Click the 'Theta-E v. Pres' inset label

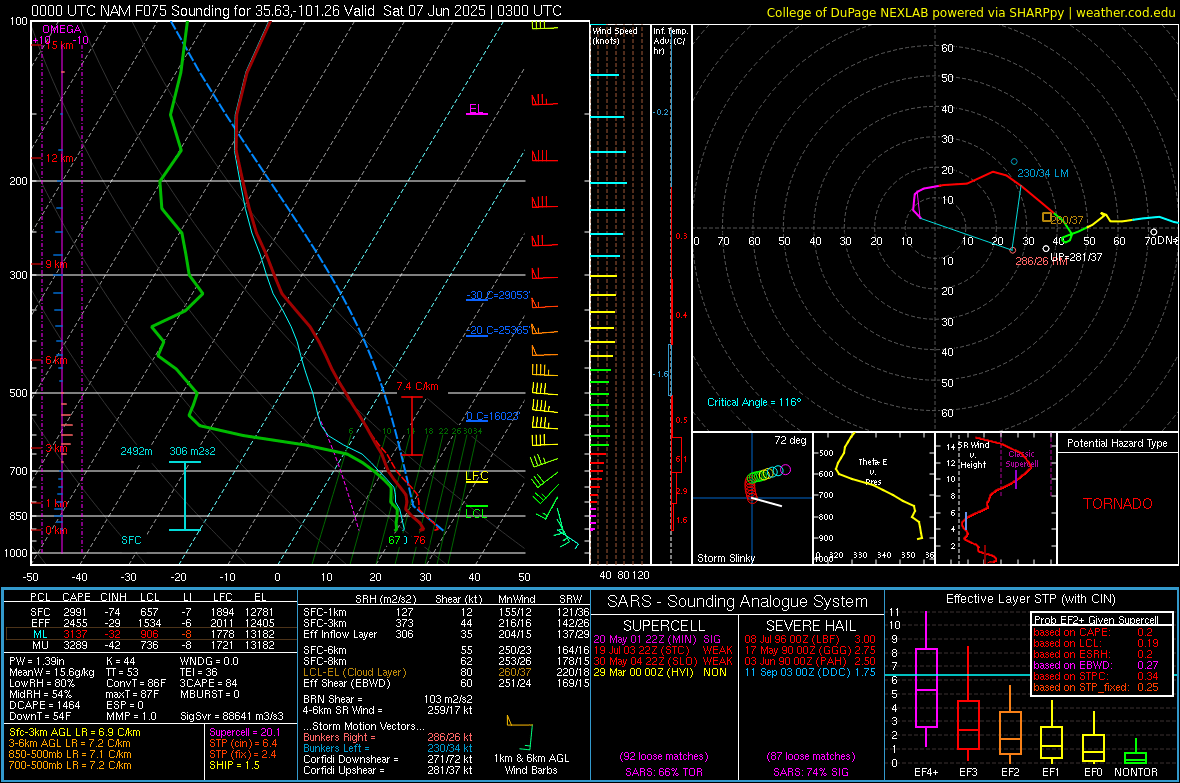coord(873,471)
